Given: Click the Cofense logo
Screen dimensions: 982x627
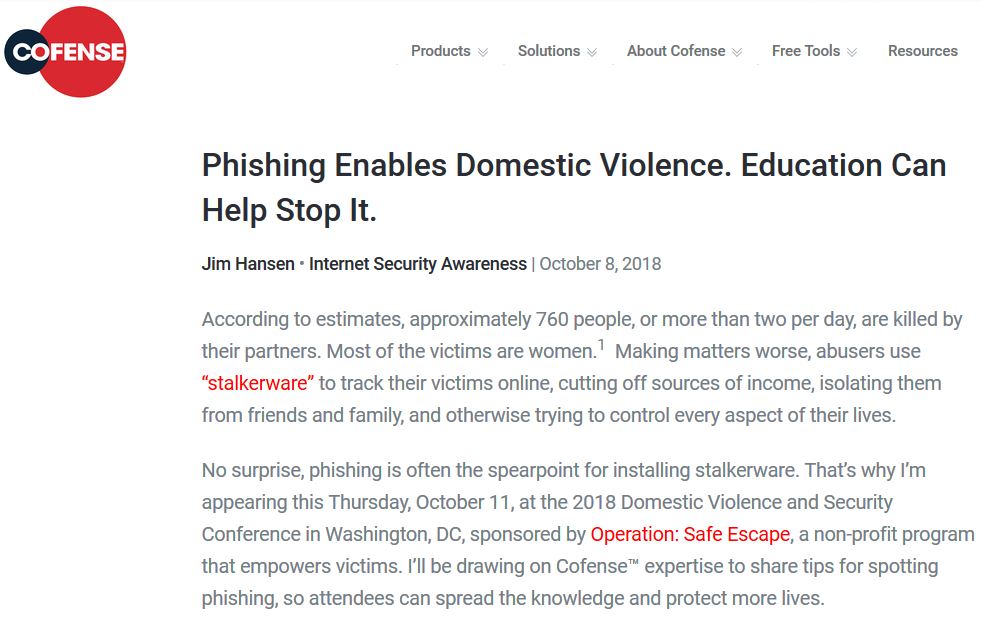Looking at the screenshot, I should tap(65, 50).
